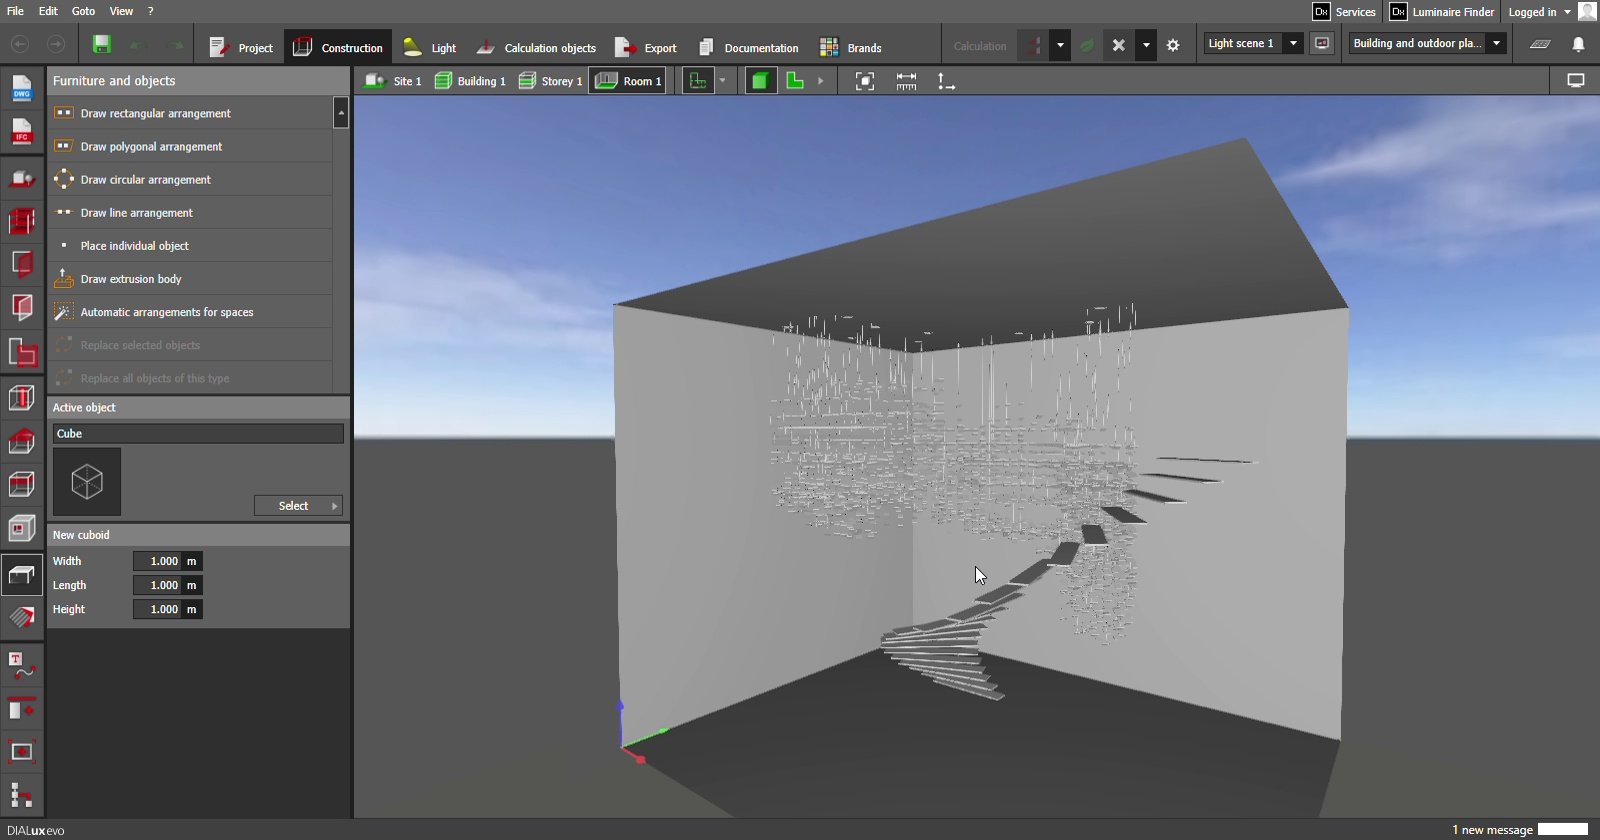This screenshot has width=1600, height=840.
Task: Expand more view options arrow
Action: [821, 81]
